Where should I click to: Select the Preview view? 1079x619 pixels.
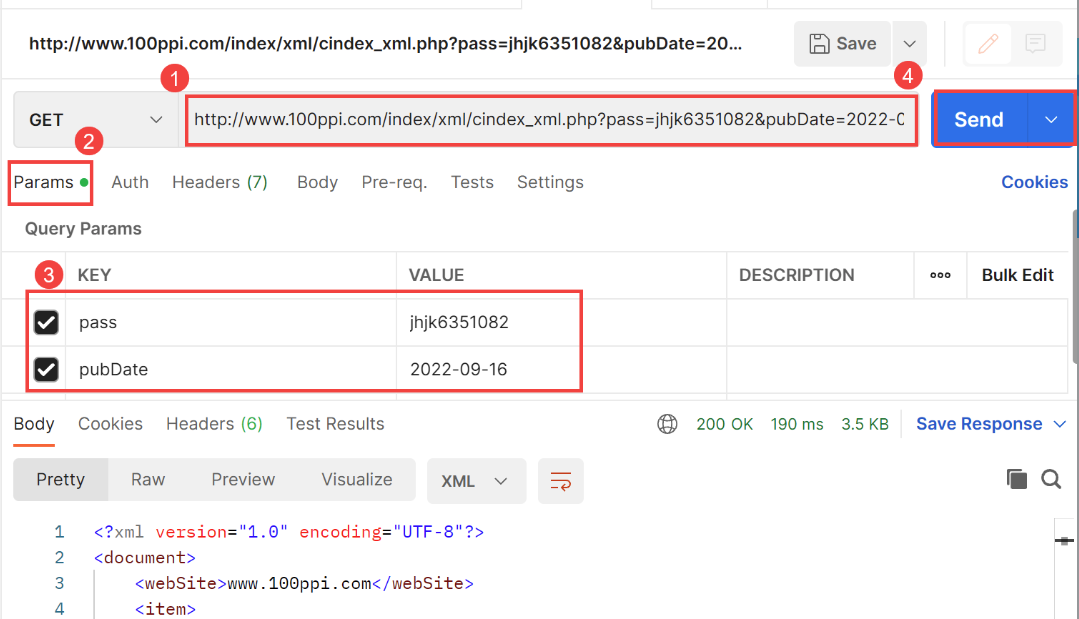click(243, 479)
